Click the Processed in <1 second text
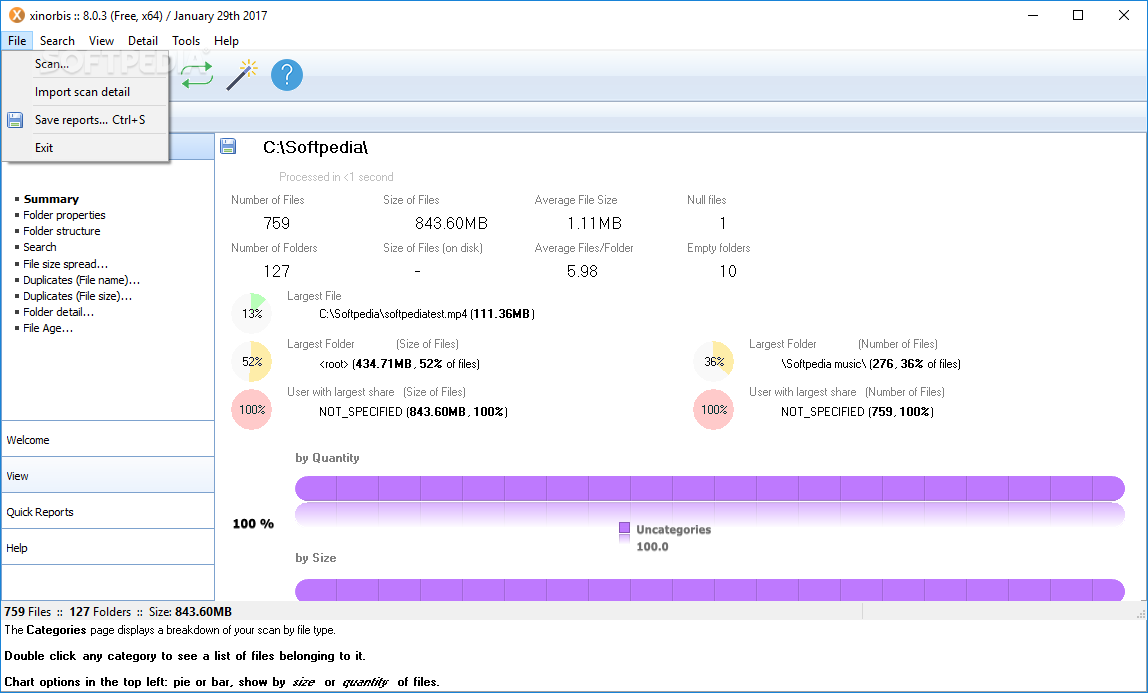Screen dimensions: 1148x693 point(336,177)
